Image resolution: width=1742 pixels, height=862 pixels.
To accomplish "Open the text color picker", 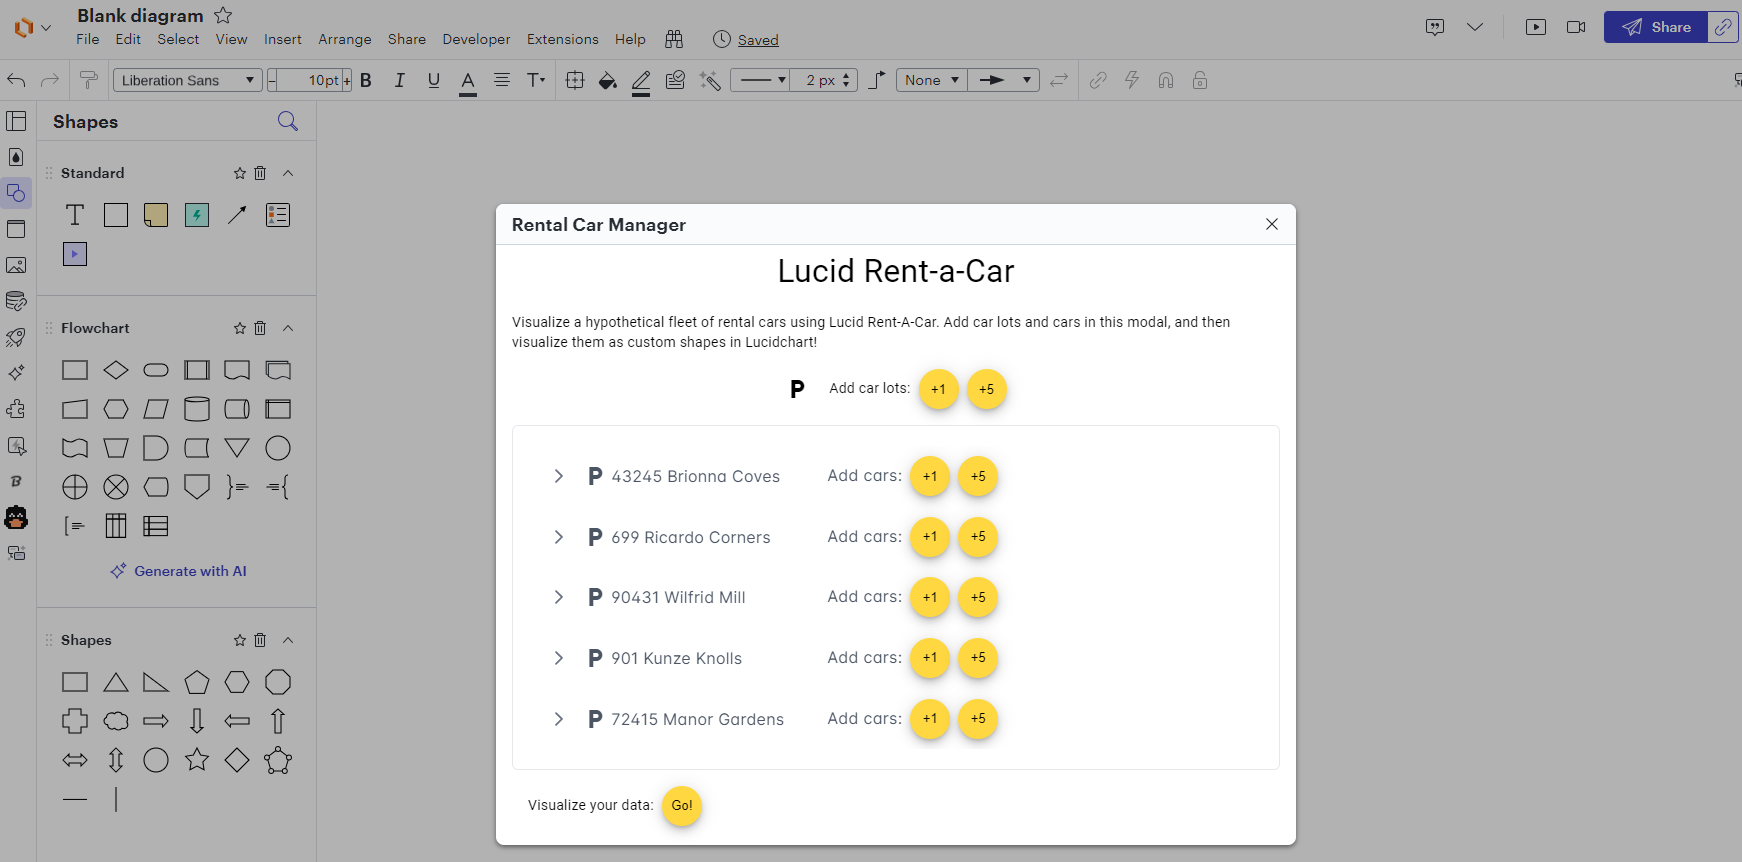I will tap(468, 82).
